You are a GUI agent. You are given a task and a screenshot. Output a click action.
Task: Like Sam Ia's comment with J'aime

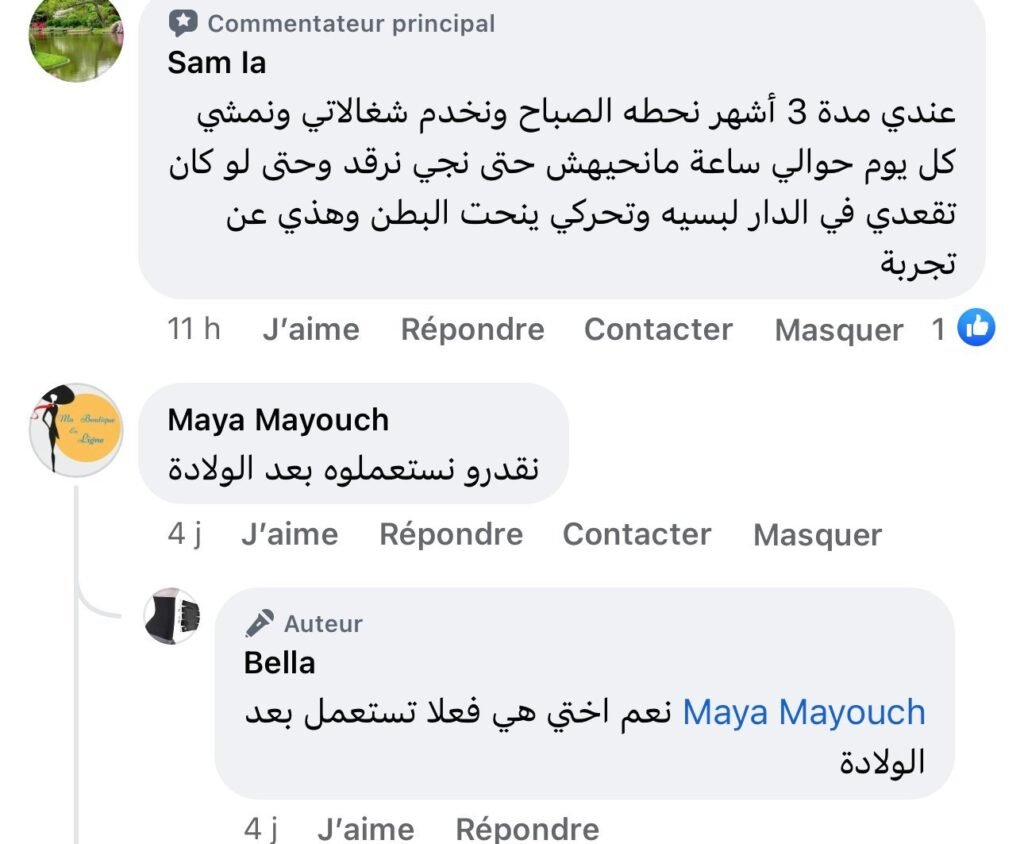click(x=310, y=329)
